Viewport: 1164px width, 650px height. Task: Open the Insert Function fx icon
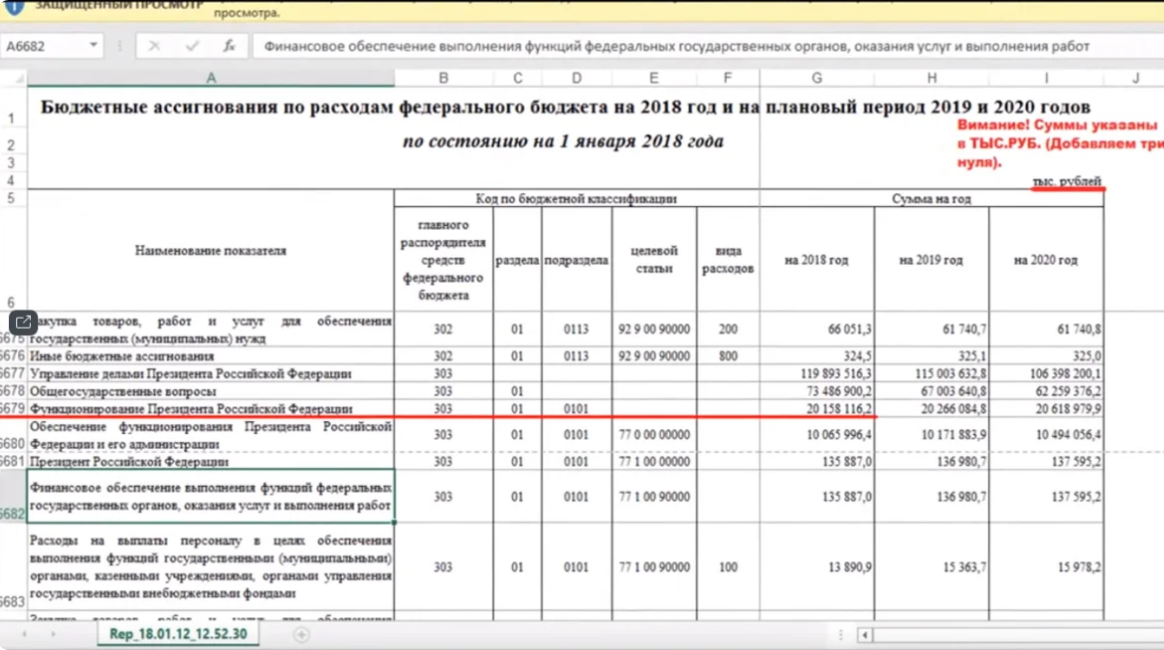[229, 46]
